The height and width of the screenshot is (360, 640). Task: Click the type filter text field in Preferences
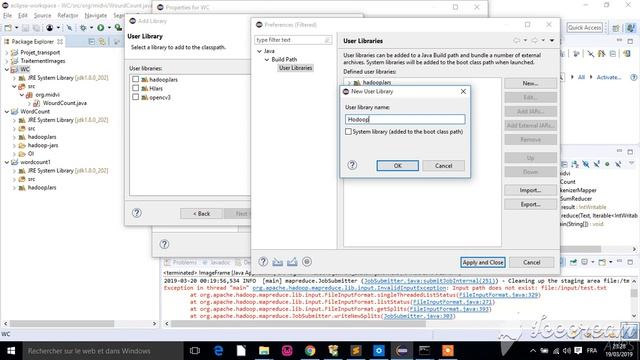(293, 40)
